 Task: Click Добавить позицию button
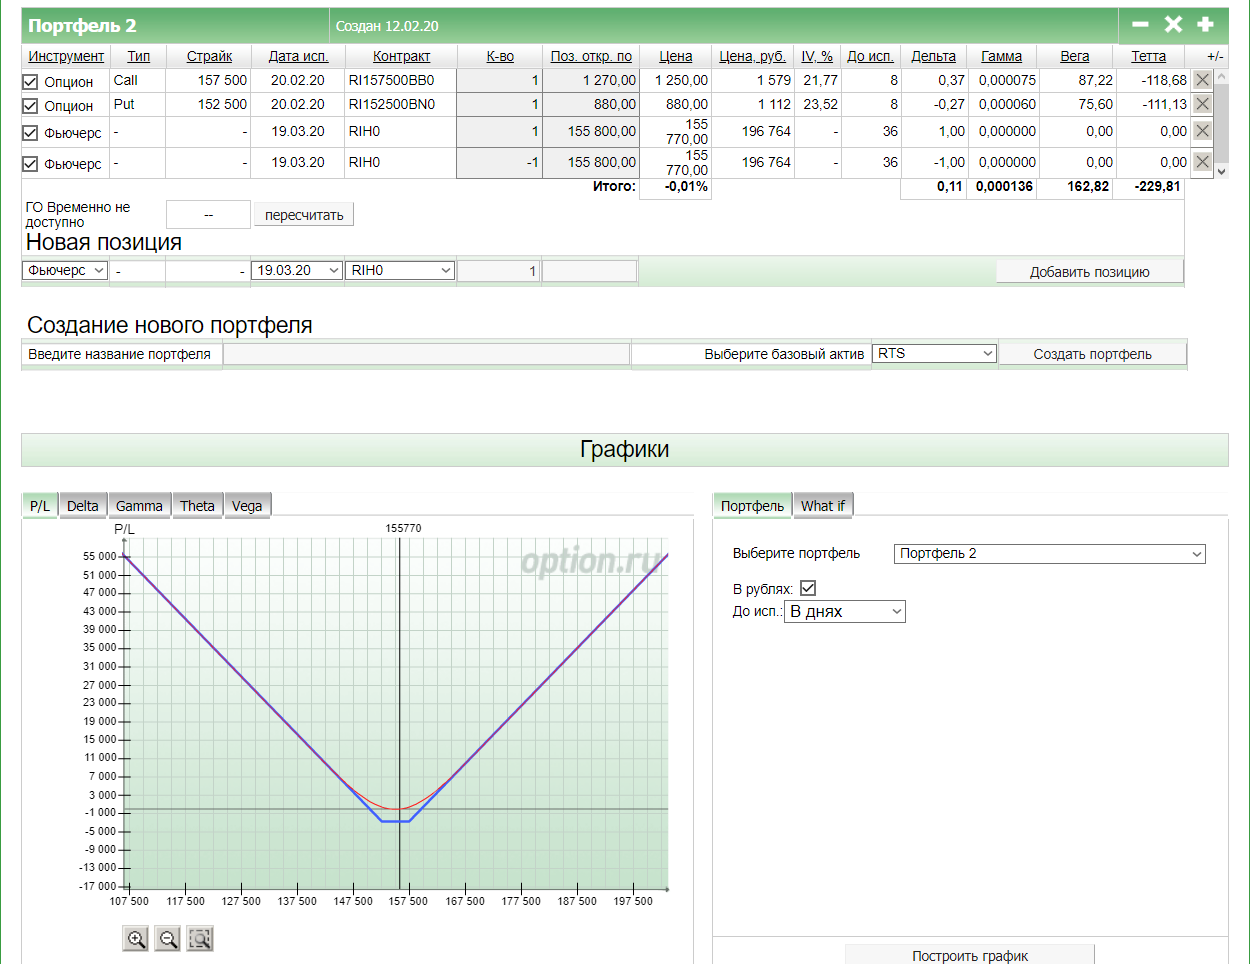pos(1090,272)
